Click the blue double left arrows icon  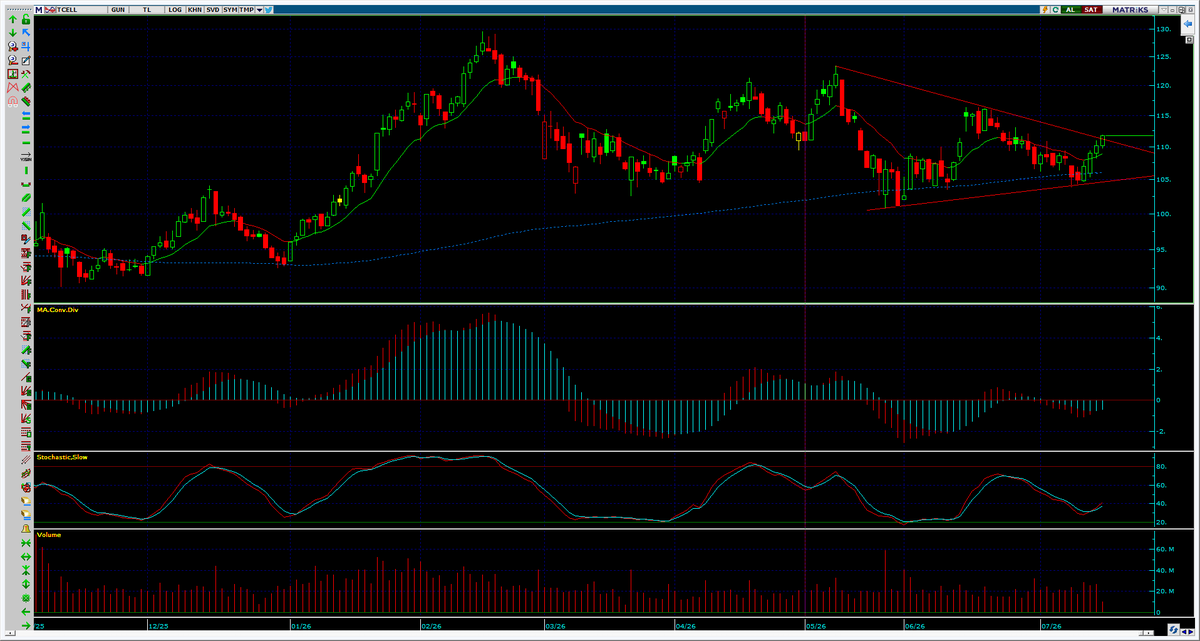point(26,114)
